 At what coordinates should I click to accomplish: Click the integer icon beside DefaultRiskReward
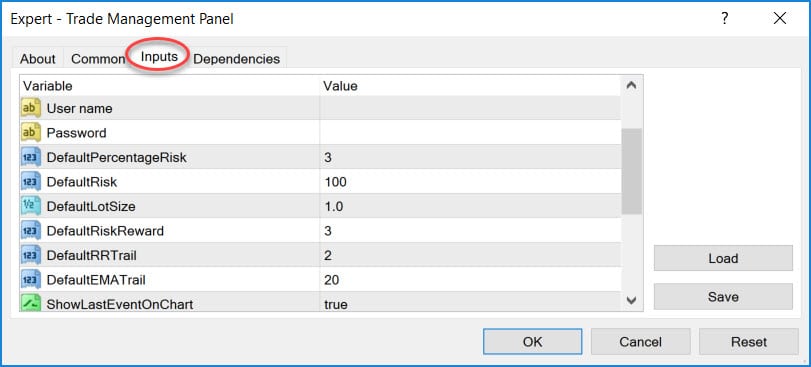click(x=31, y=231)
